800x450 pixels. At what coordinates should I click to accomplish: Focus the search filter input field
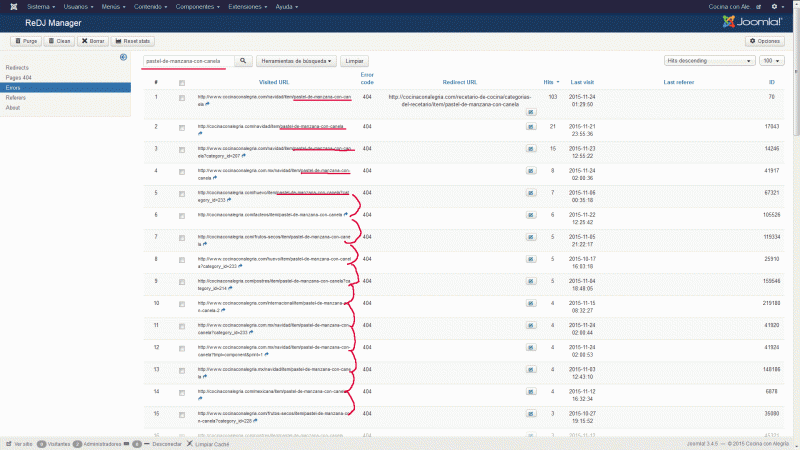tap(188, 61)
